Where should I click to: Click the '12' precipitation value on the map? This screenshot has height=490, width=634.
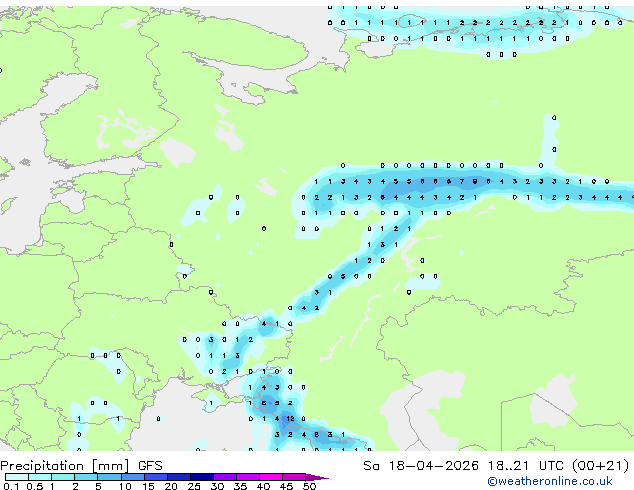click(x=290, y=419)
